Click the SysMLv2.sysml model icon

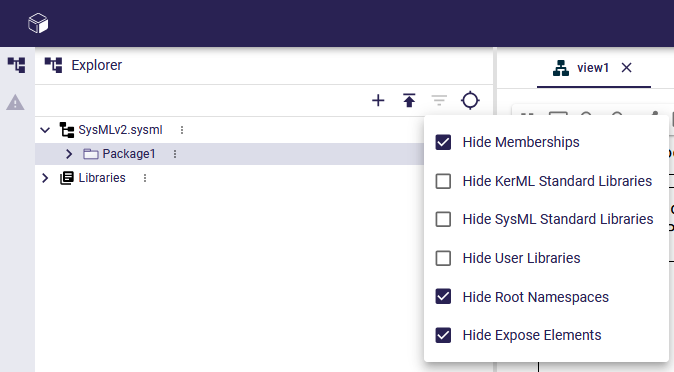(67, 130)
